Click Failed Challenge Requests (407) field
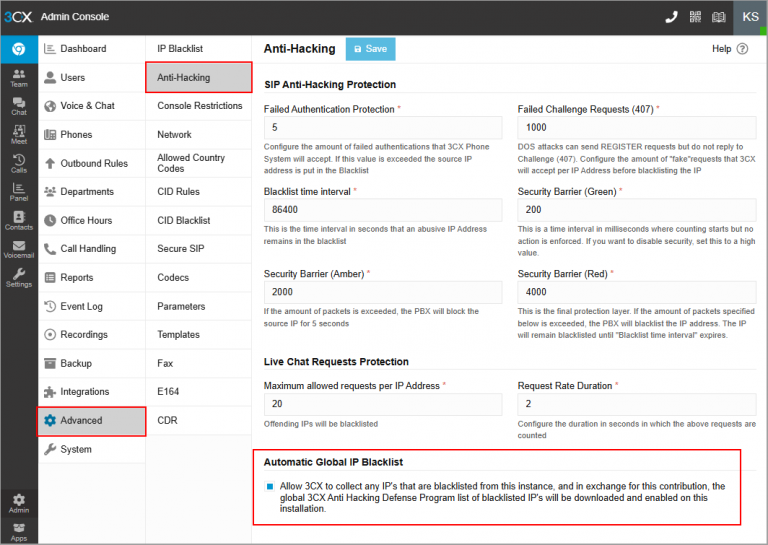Image resolution: width=768 pixels, height=545 pixels. pyautogui.click(x=637, y=128)
